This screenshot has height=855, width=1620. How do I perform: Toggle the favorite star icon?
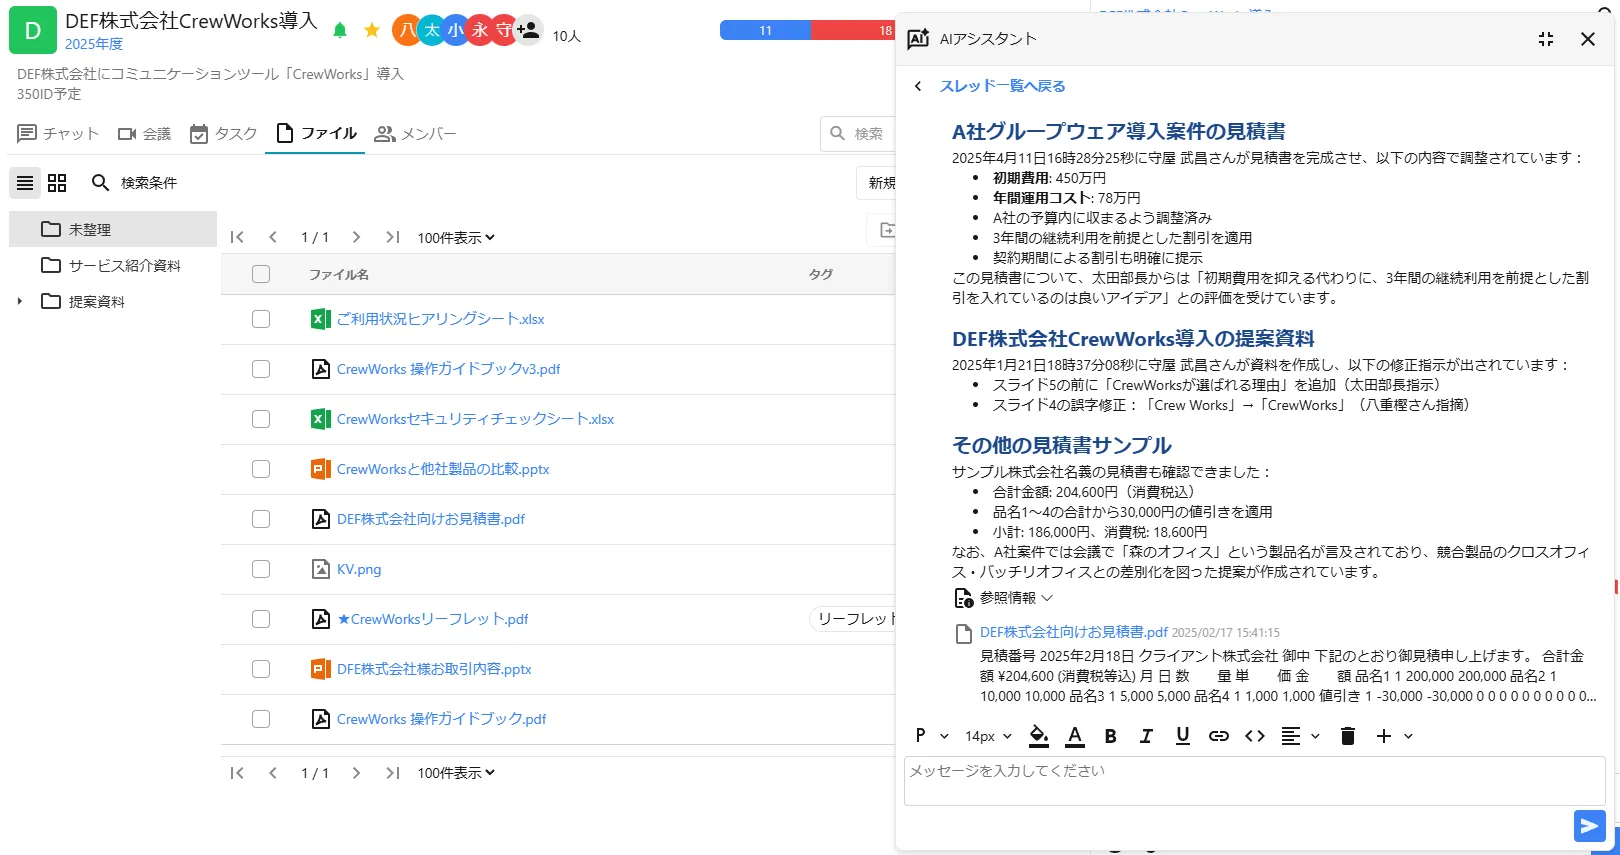[x=372, y=31]
